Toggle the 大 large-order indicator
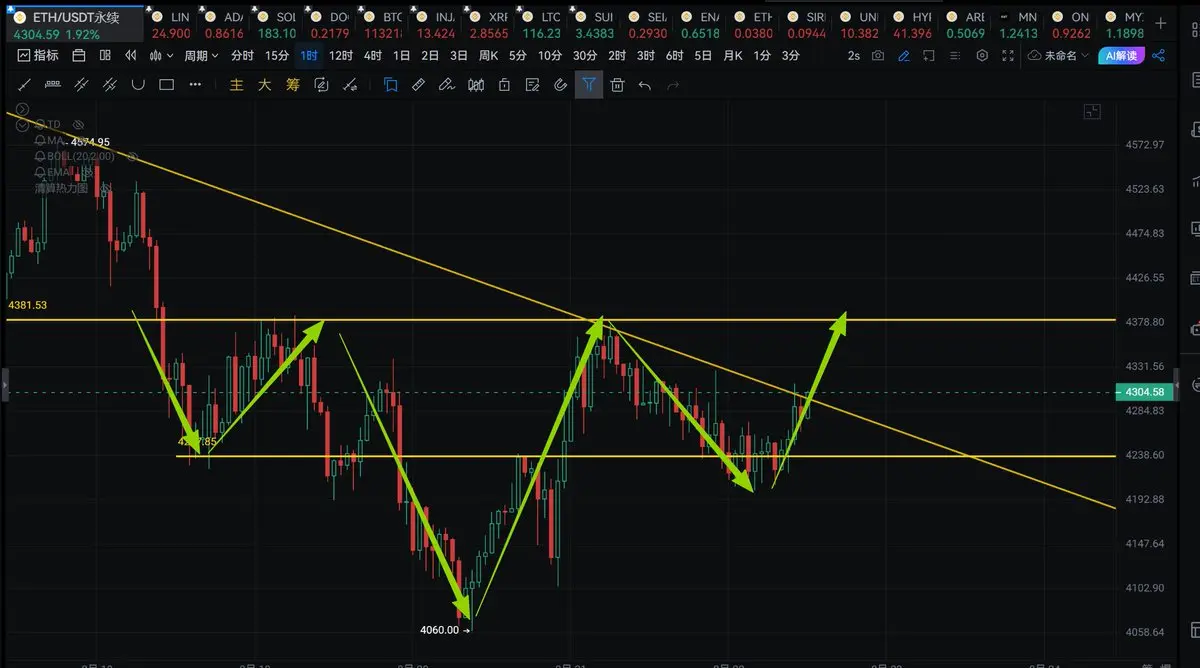 click(265, 85)
